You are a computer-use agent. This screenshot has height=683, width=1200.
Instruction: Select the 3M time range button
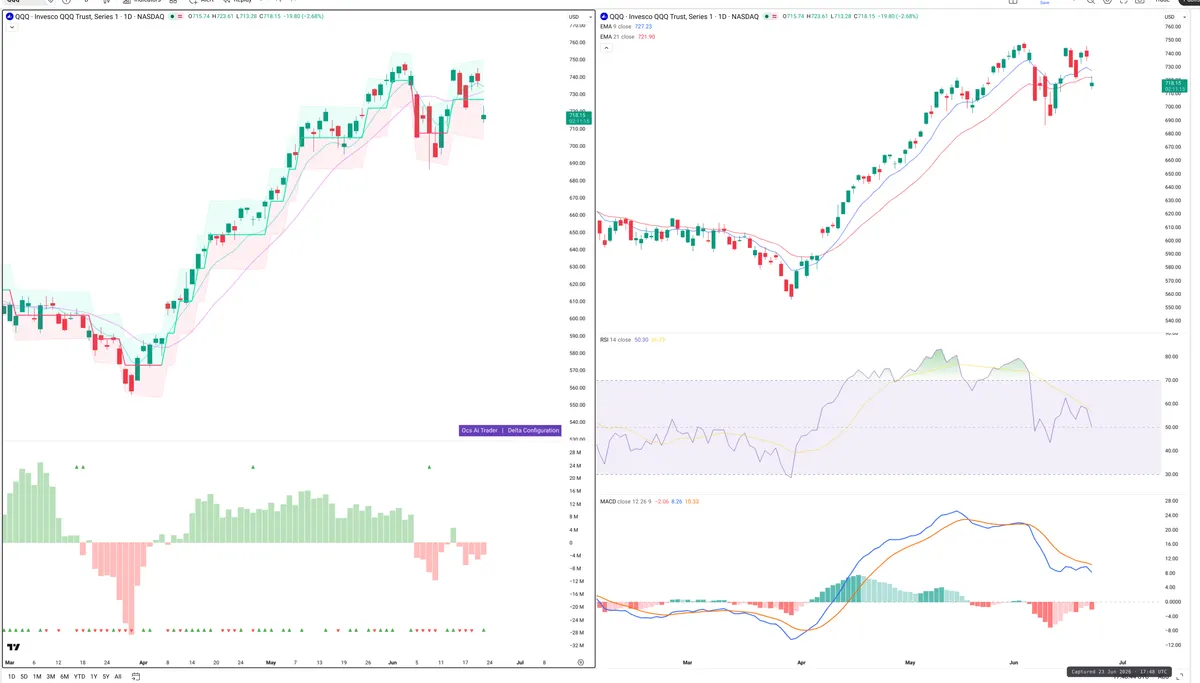tap(51, 677)
